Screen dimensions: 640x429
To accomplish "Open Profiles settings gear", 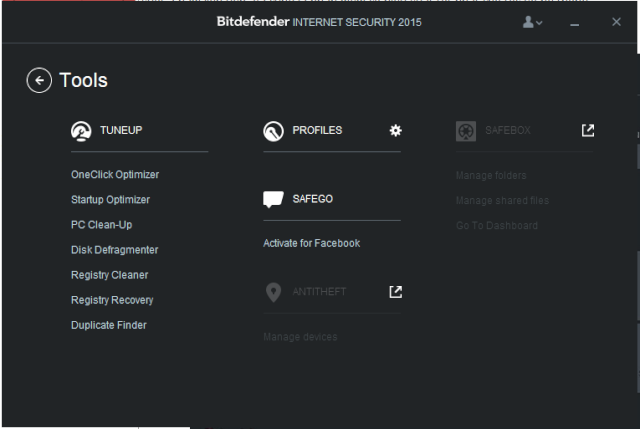I will pyautogui.click(x=396, y=131).
